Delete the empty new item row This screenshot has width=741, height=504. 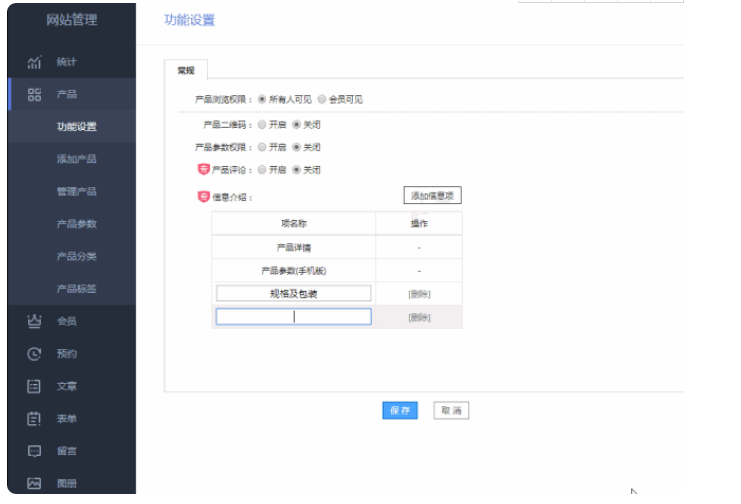point(419,317)
